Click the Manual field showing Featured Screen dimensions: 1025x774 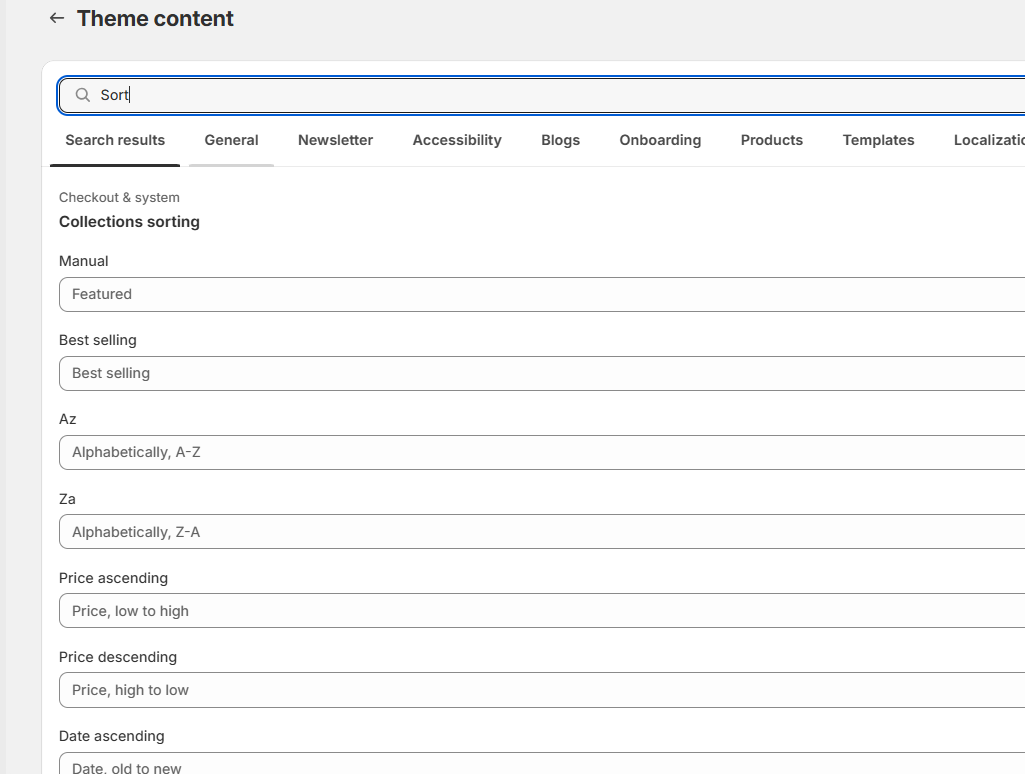[x=540, y=294]
